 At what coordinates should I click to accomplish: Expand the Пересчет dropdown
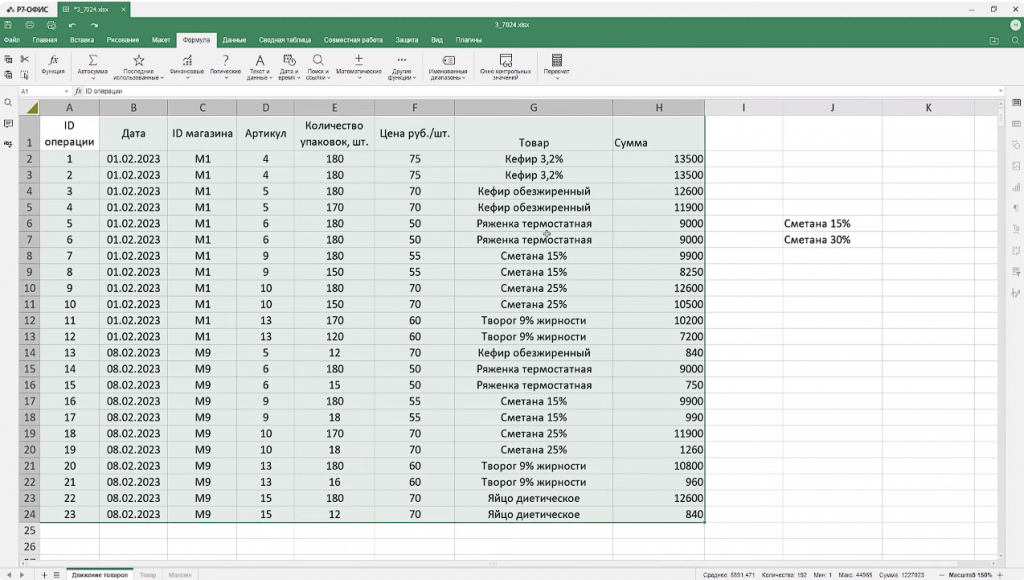[556, 78]
